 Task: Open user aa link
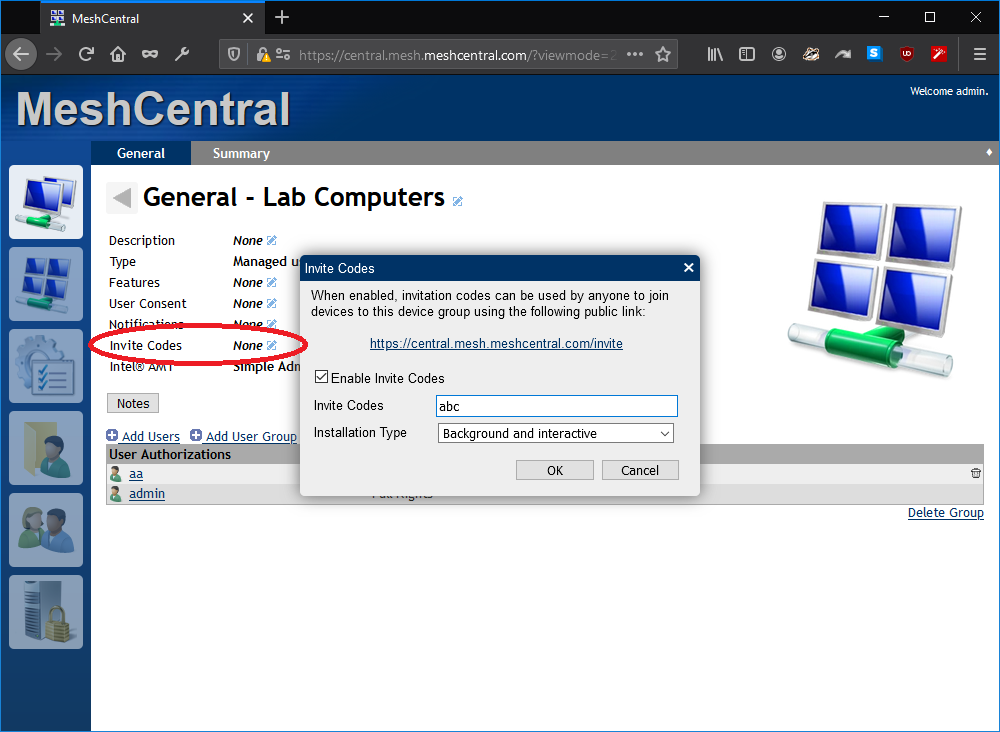coord(136,474)
